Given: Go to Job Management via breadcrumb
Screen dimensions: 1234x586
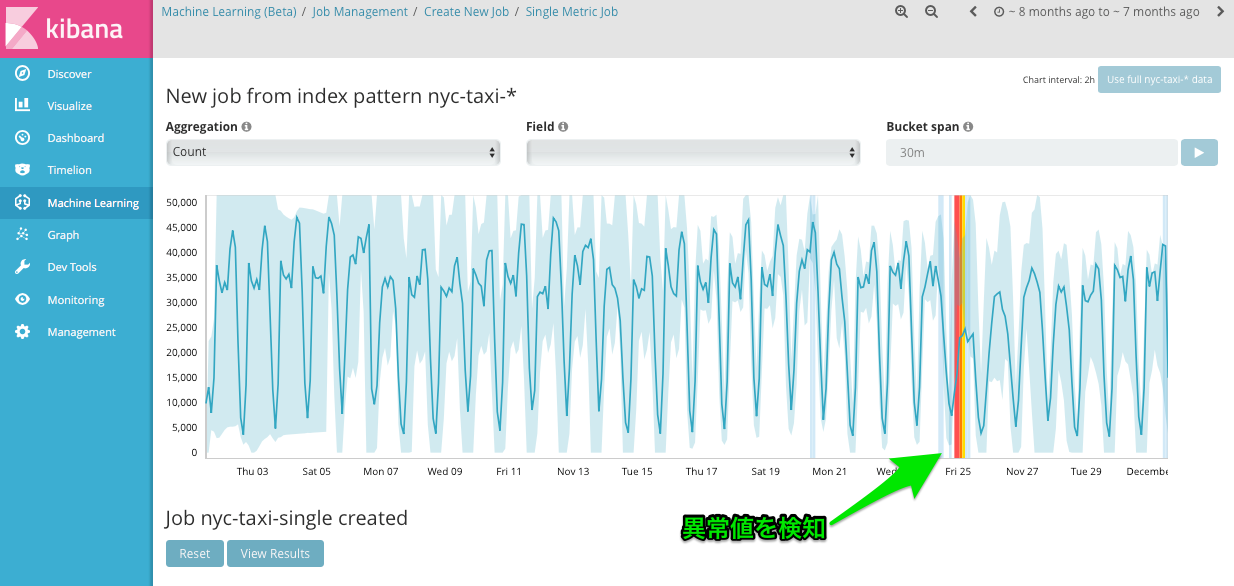Looking at the screenshot, I should click(360, 11).
